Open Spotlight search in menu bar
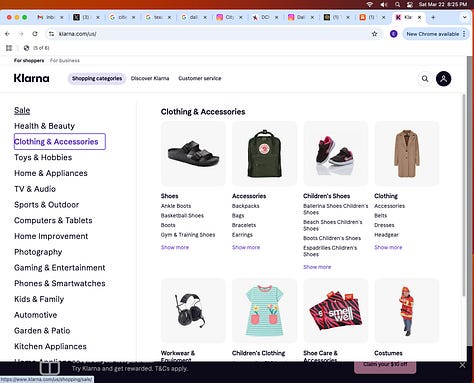This screenshot has width=474, height=383. 397,4
